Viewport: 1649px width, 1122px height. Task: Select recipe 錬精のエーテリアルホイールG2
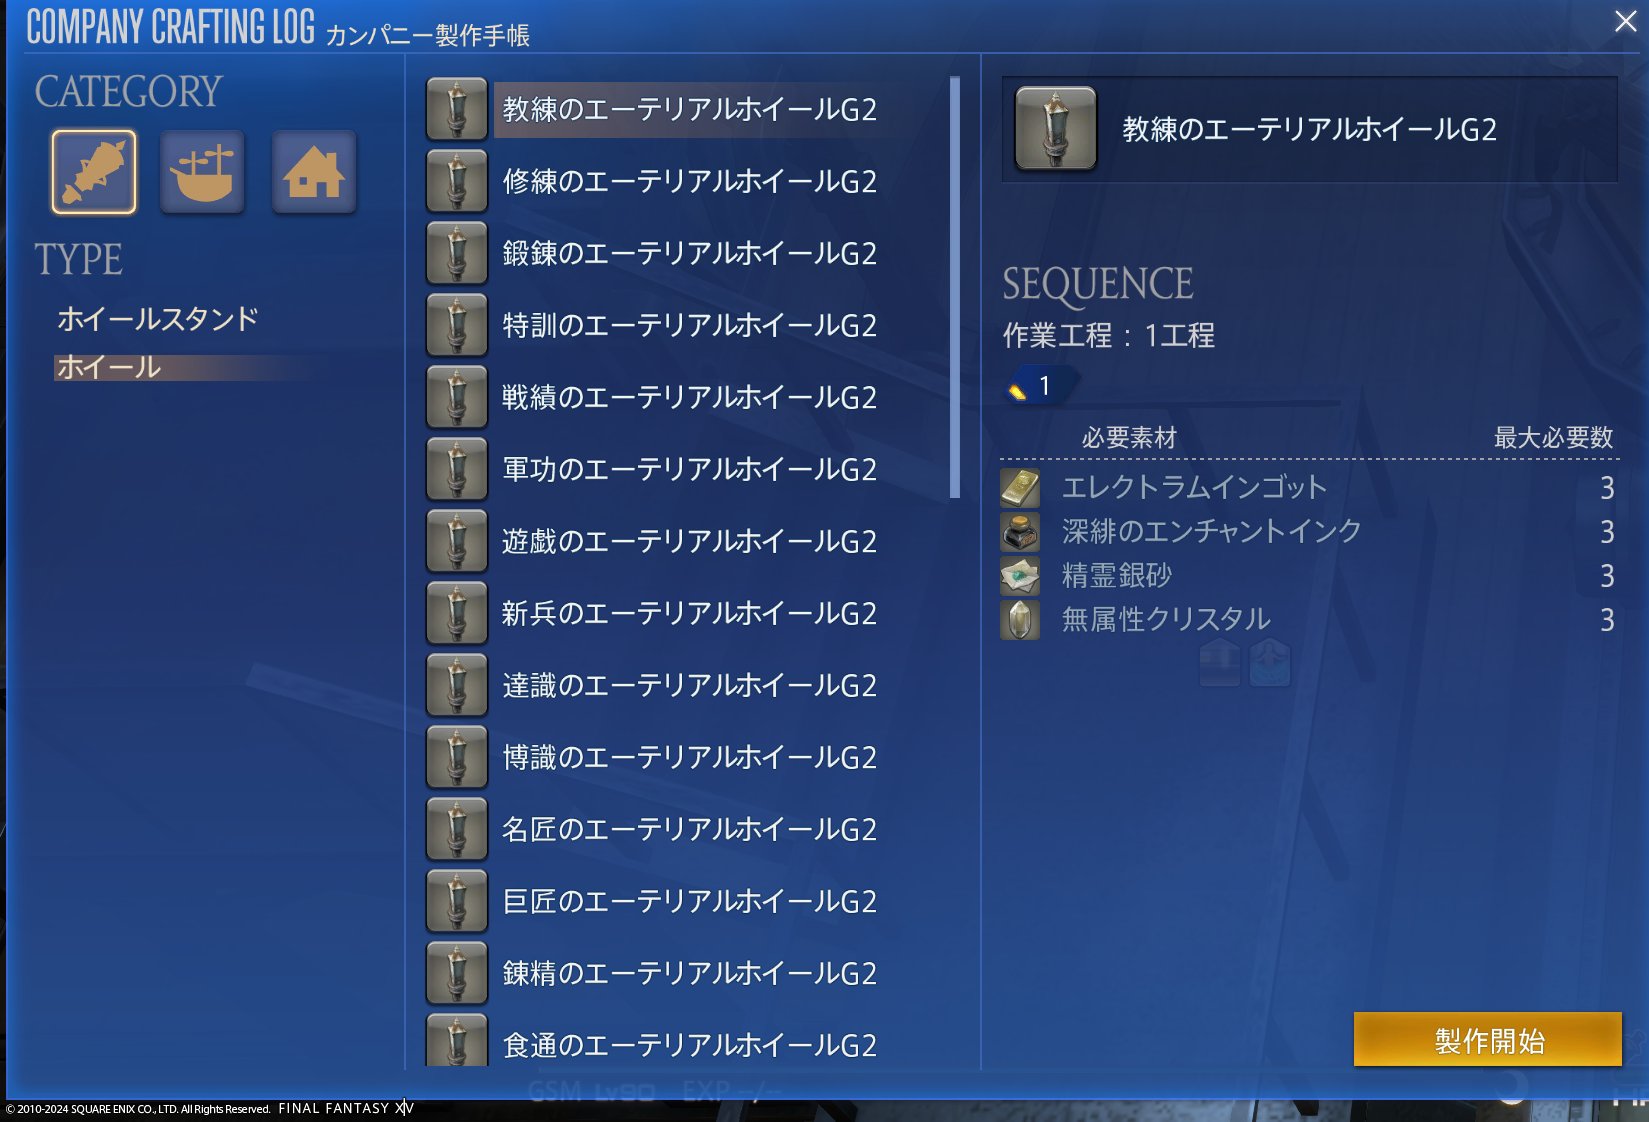(690, 973)
